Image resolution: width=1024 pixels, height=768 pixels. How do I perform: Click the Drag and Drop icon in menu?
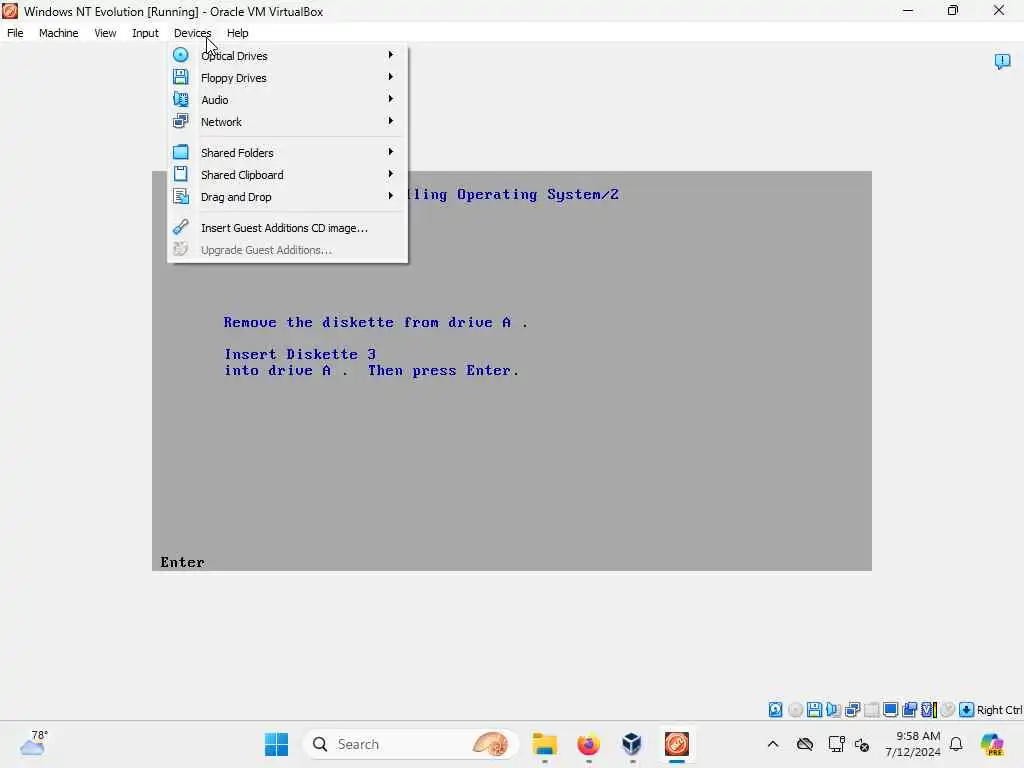click(x=180, y=197)
